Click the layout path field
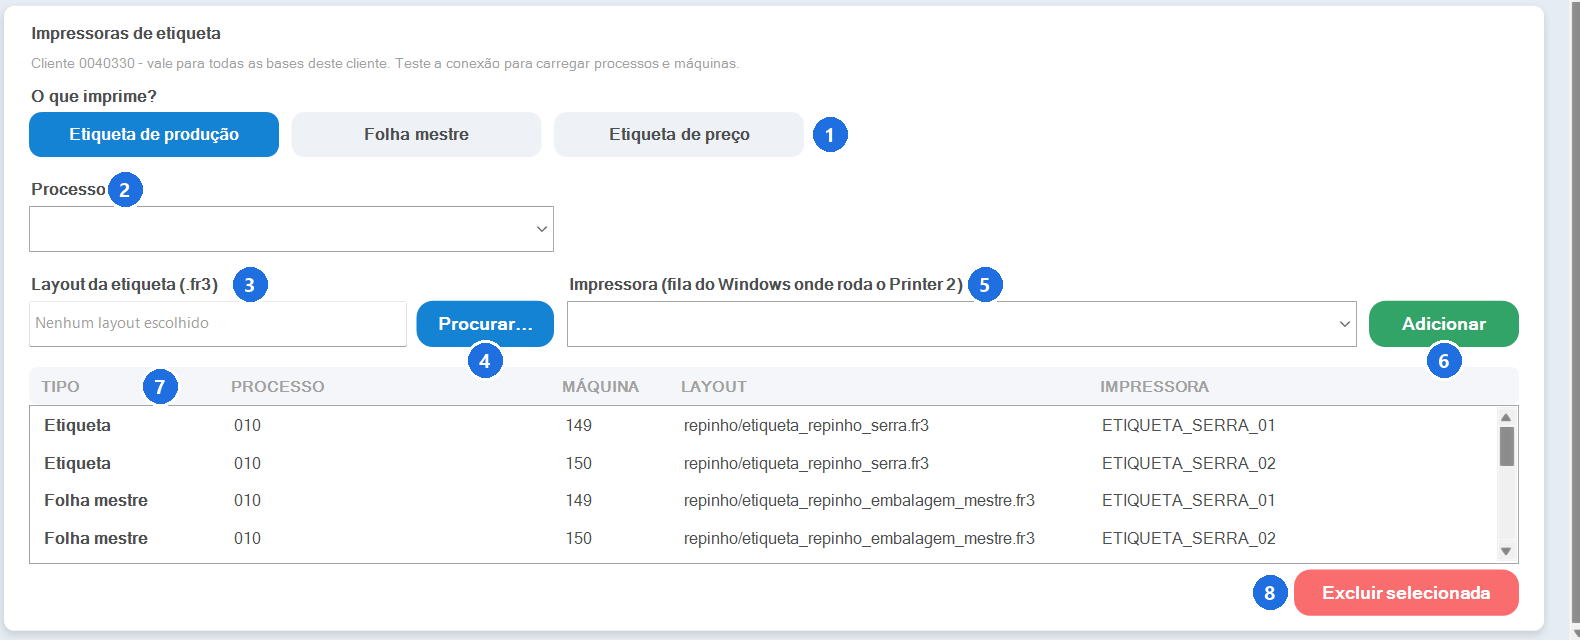 [x=218, y=324]
